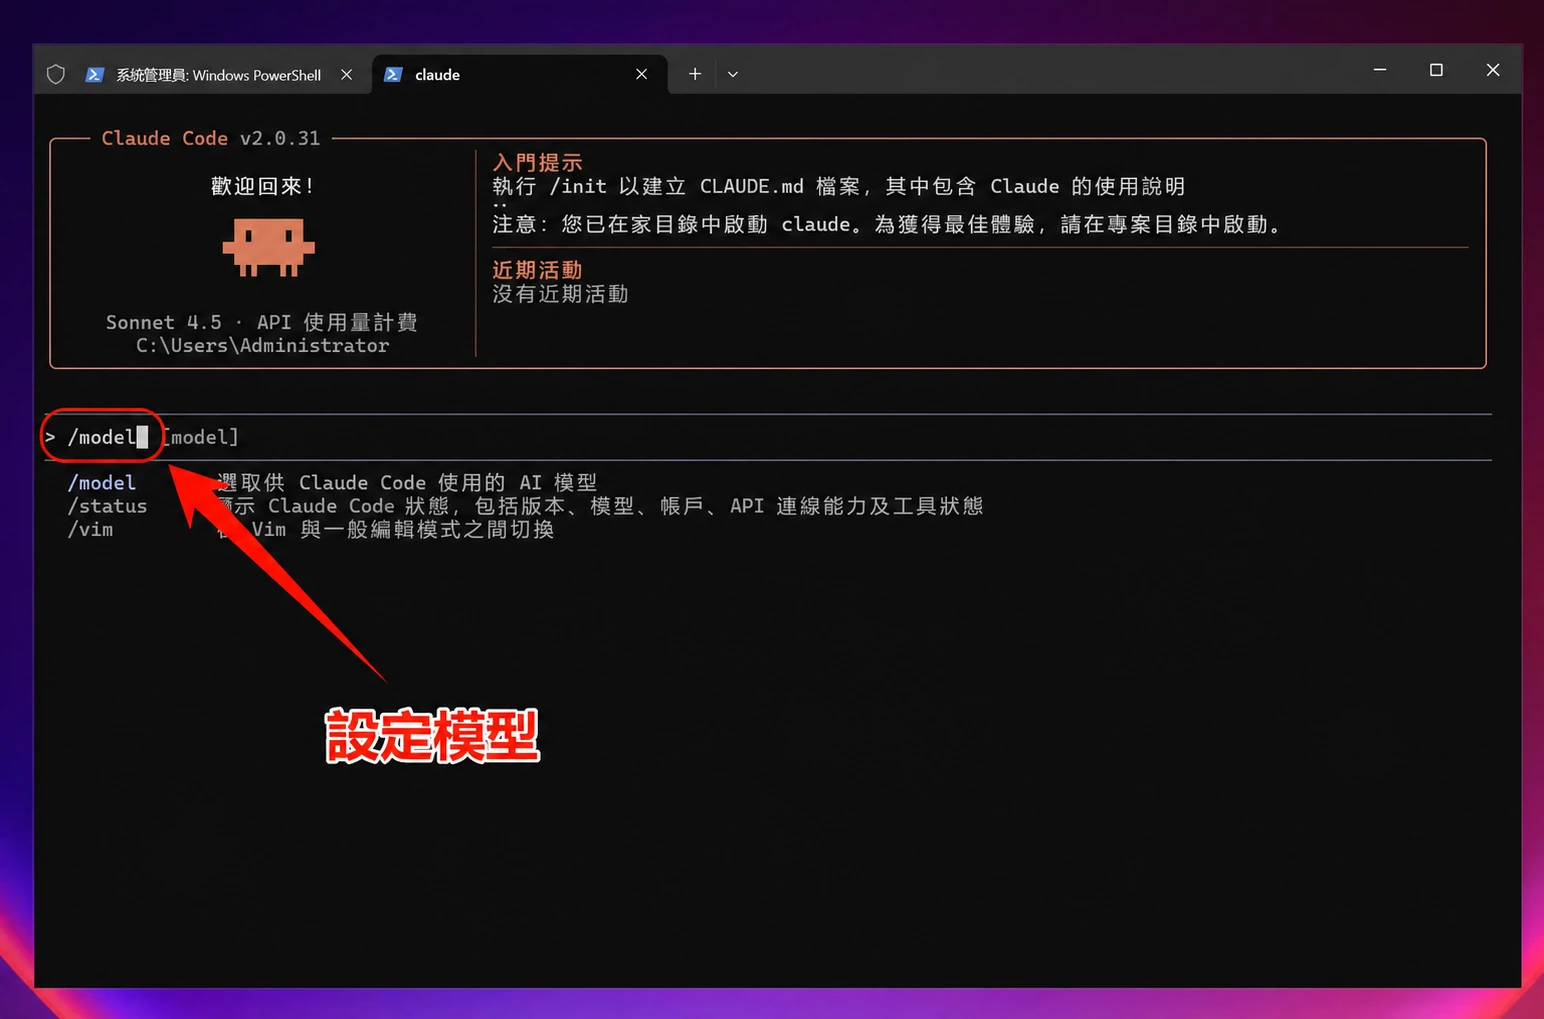Click the /status description mentioning 'API 連線能力及工具狀態'
This screenshot has height=1019, width=1544.
pos(600,506)
